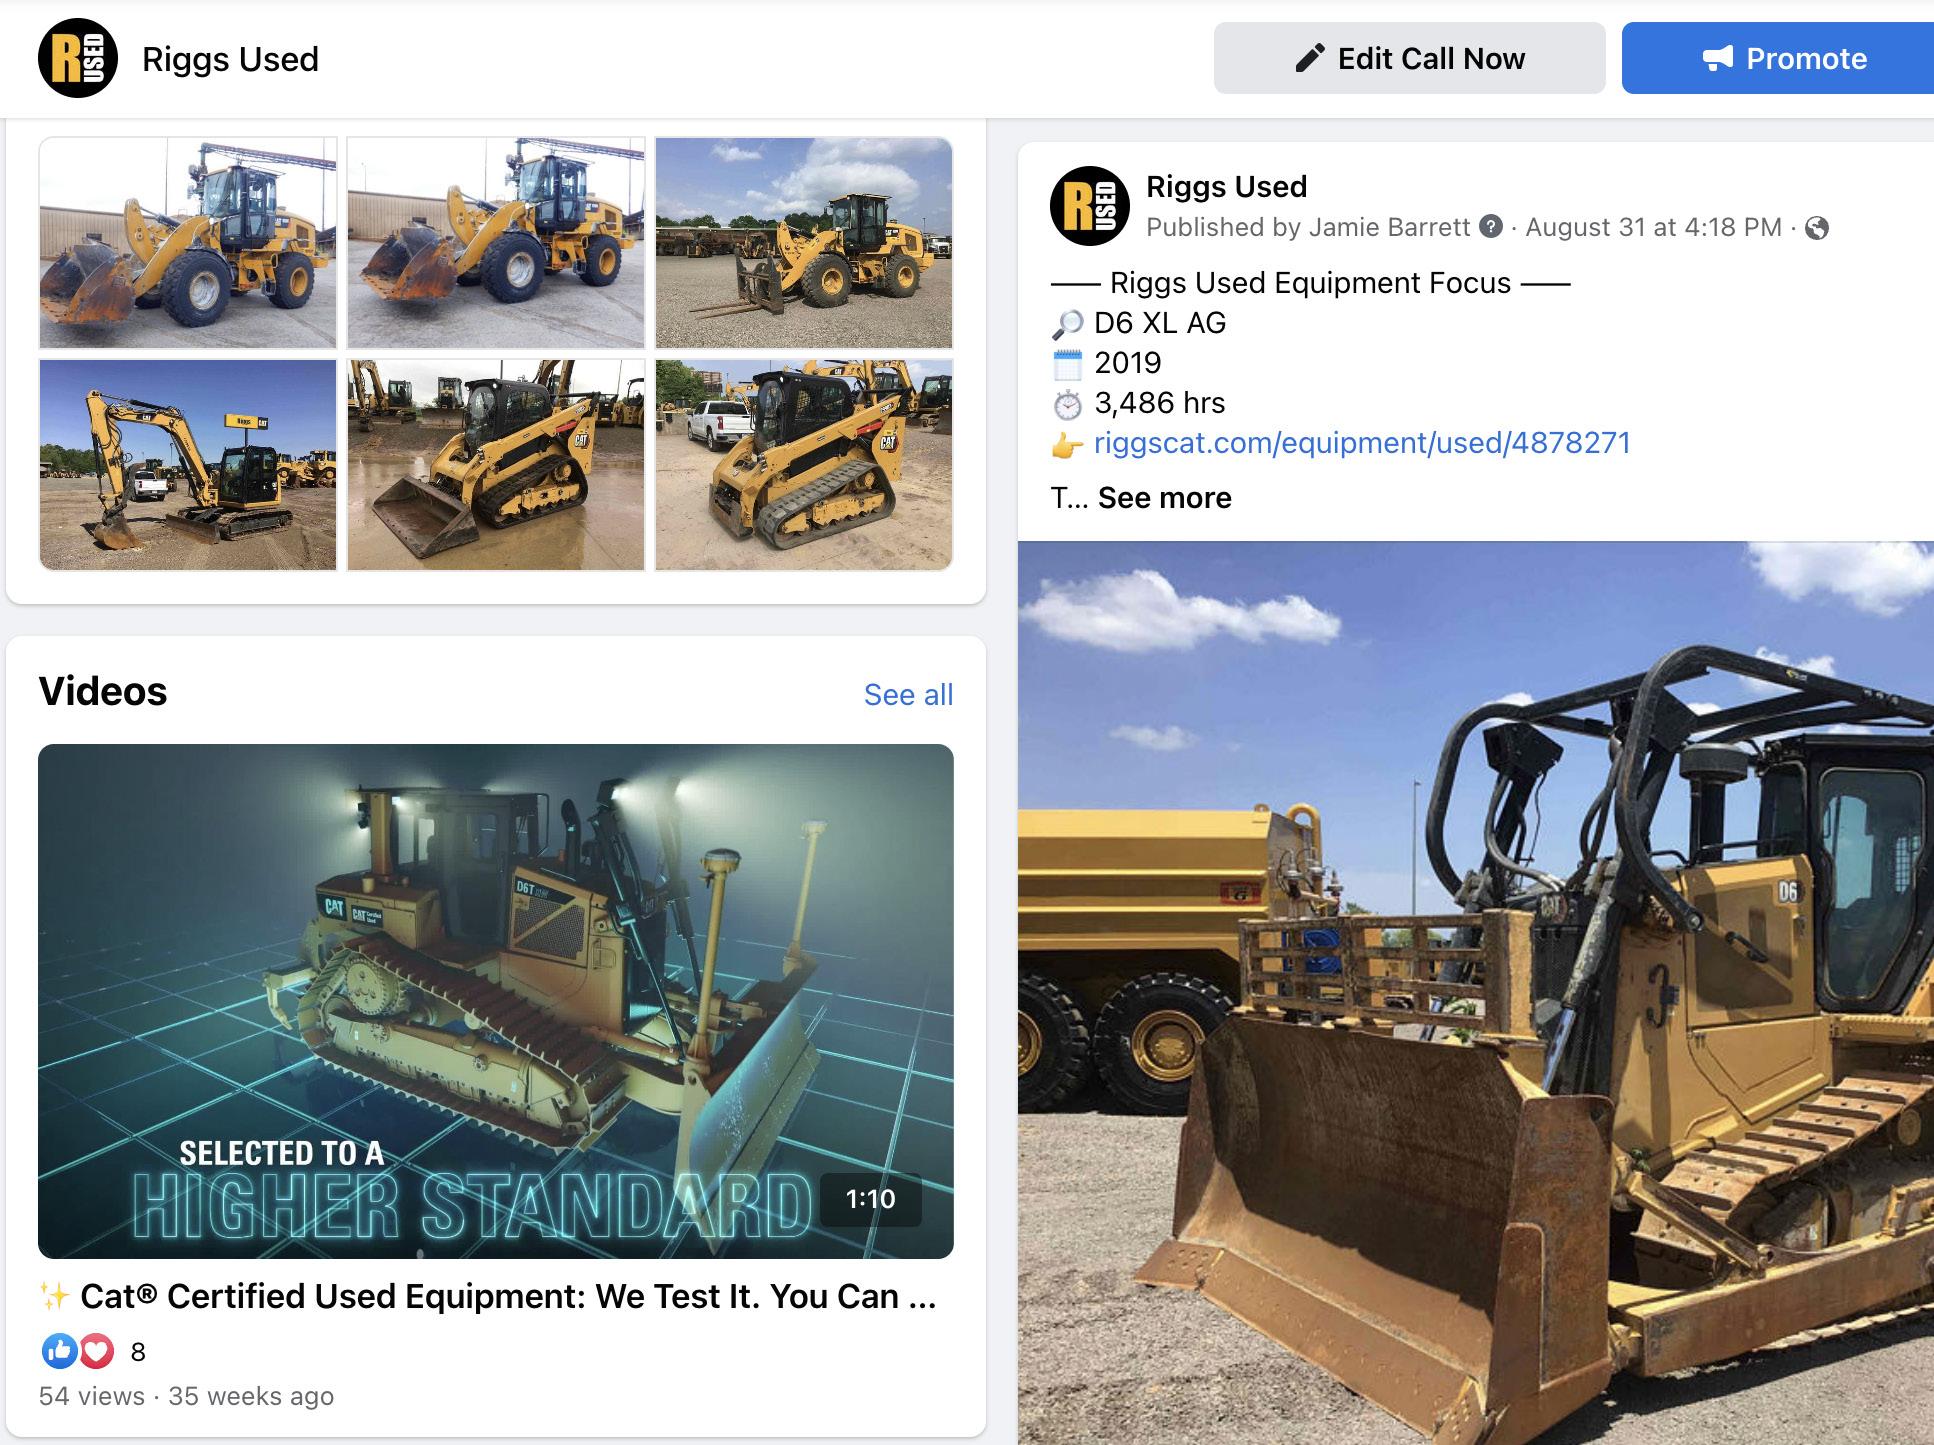Open the Riggs Used post author name
Image resolution: width=1934 pixels, height=1445 pixels.
1226,187
